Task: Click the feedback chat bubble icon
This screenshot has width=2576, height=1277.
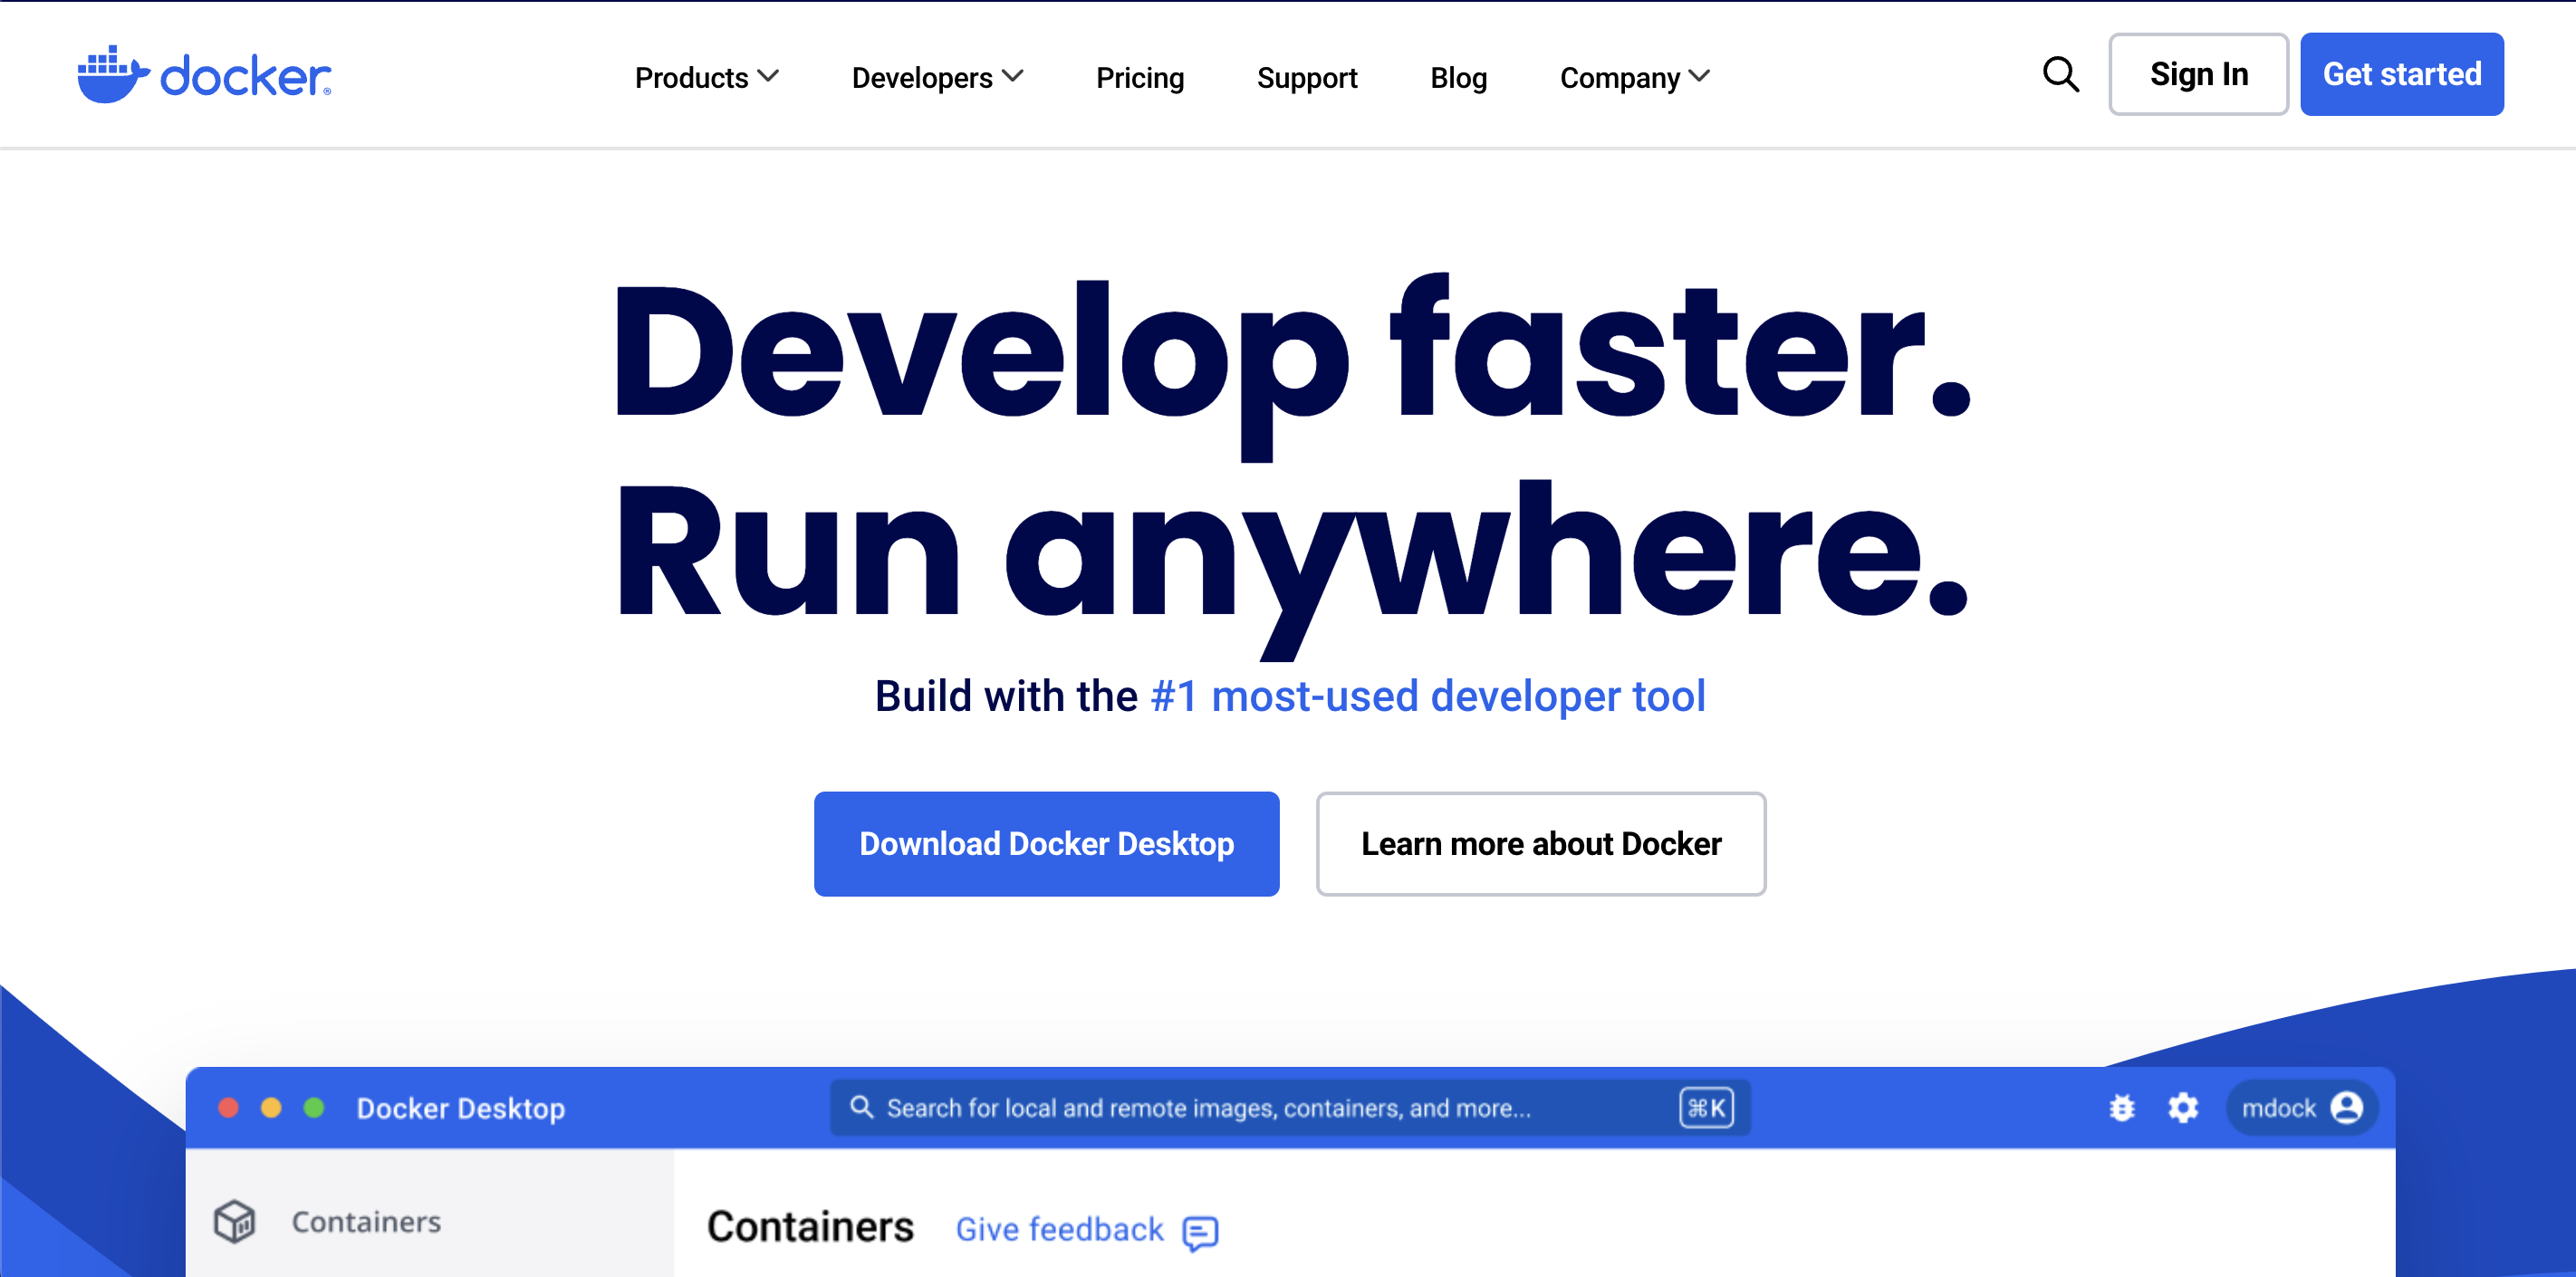Action: (x=1201, y=1231)
